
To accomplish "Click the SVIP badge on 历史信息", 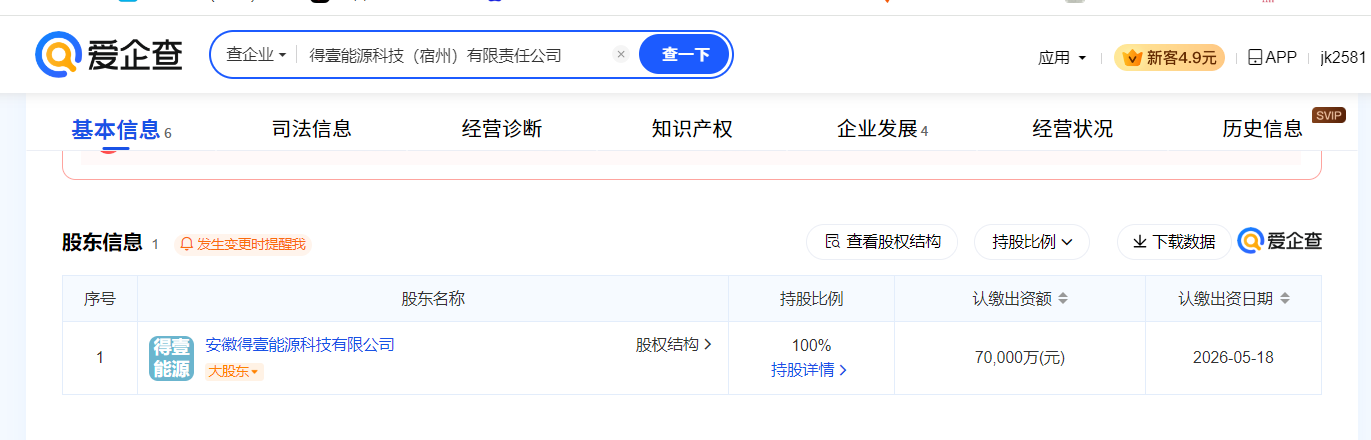I will tap(1328, 115).
